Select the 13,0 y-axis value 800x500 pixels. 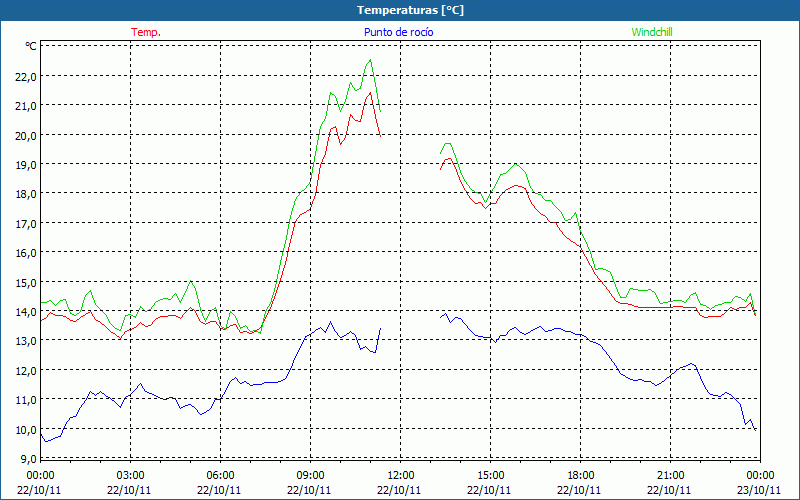click(x=28, y=341)
